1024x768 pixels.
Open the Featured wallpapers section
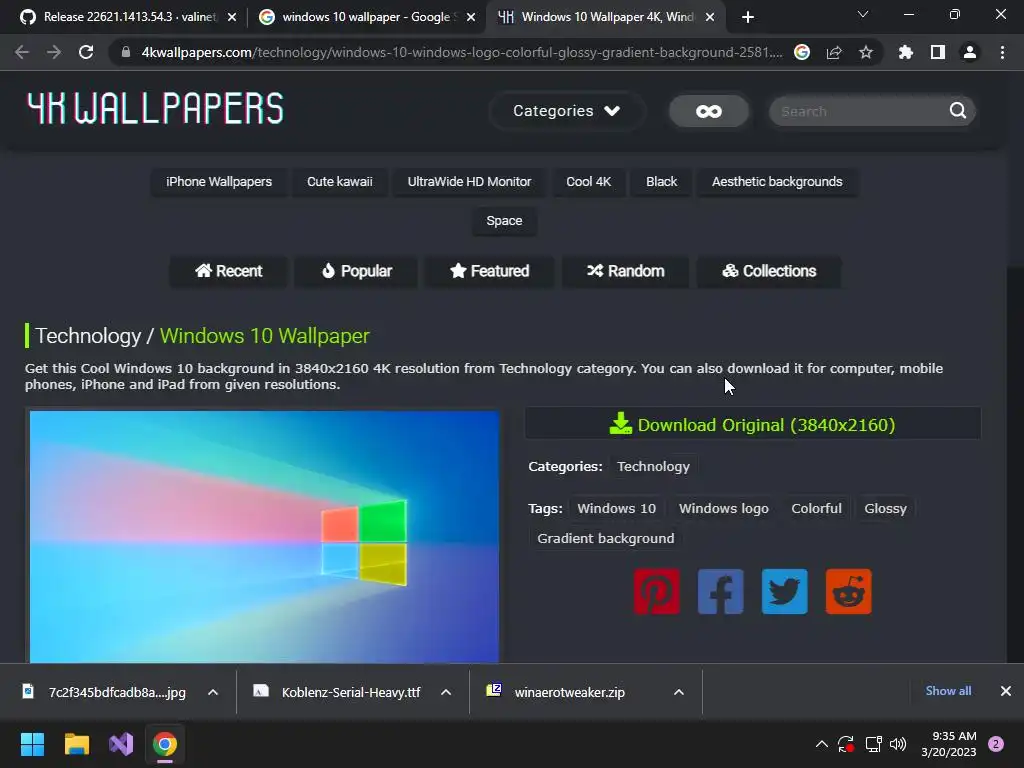pyautogui.click(x=490, y=271)
